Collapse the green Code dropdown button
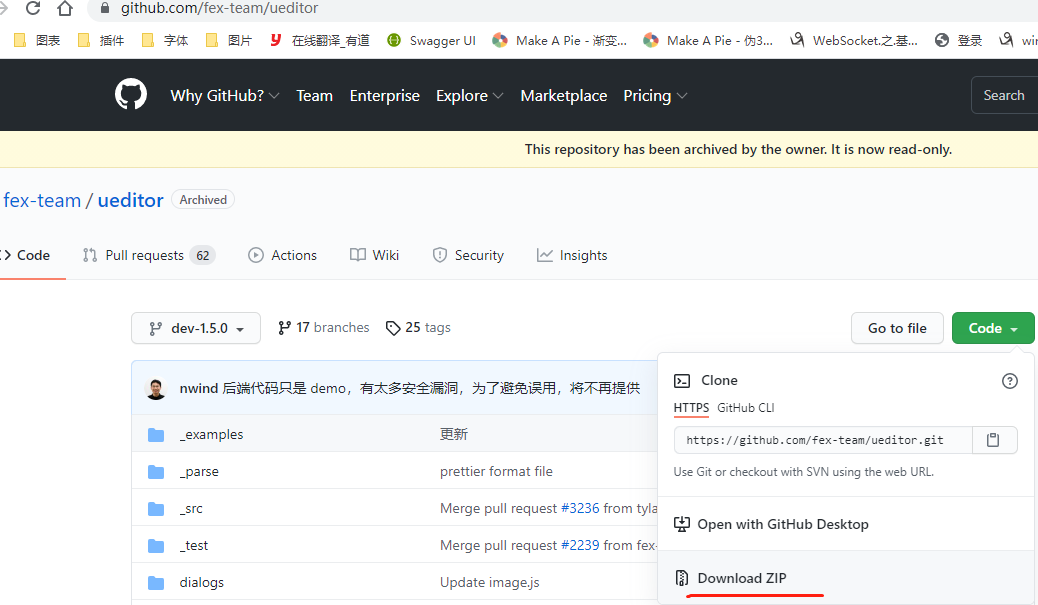This screenshot has height=605, width=1038. 993,328
